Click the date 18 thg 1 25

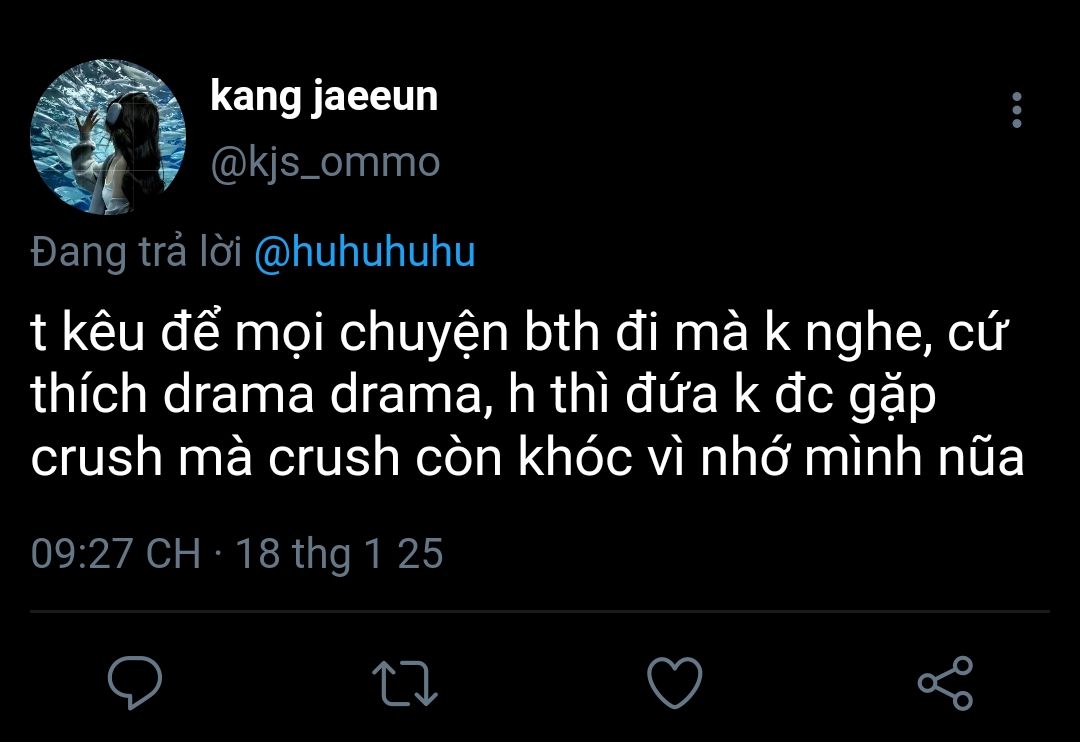(x=339, y=553)
